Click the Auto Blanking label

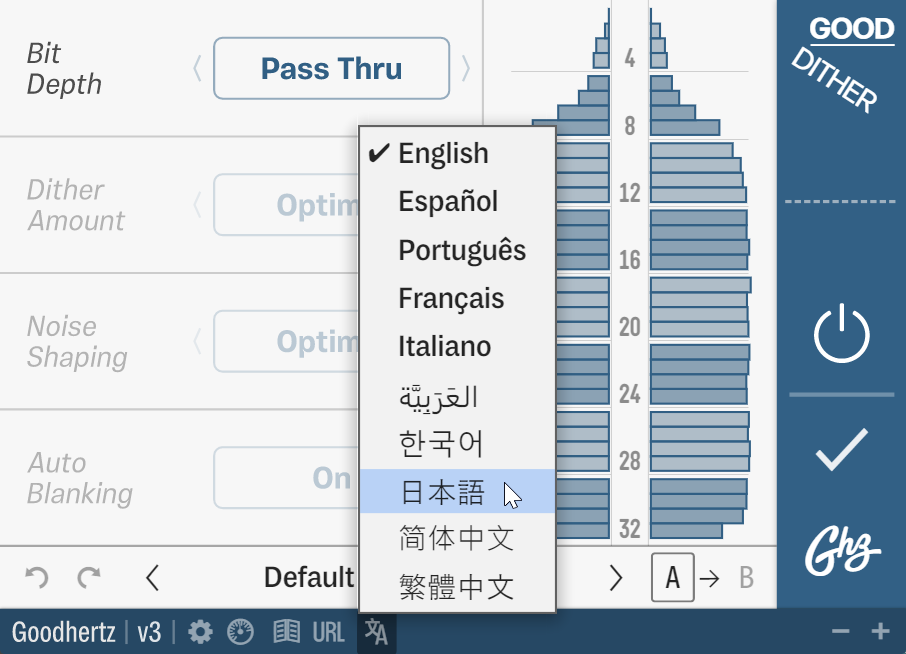pos(80,478)
